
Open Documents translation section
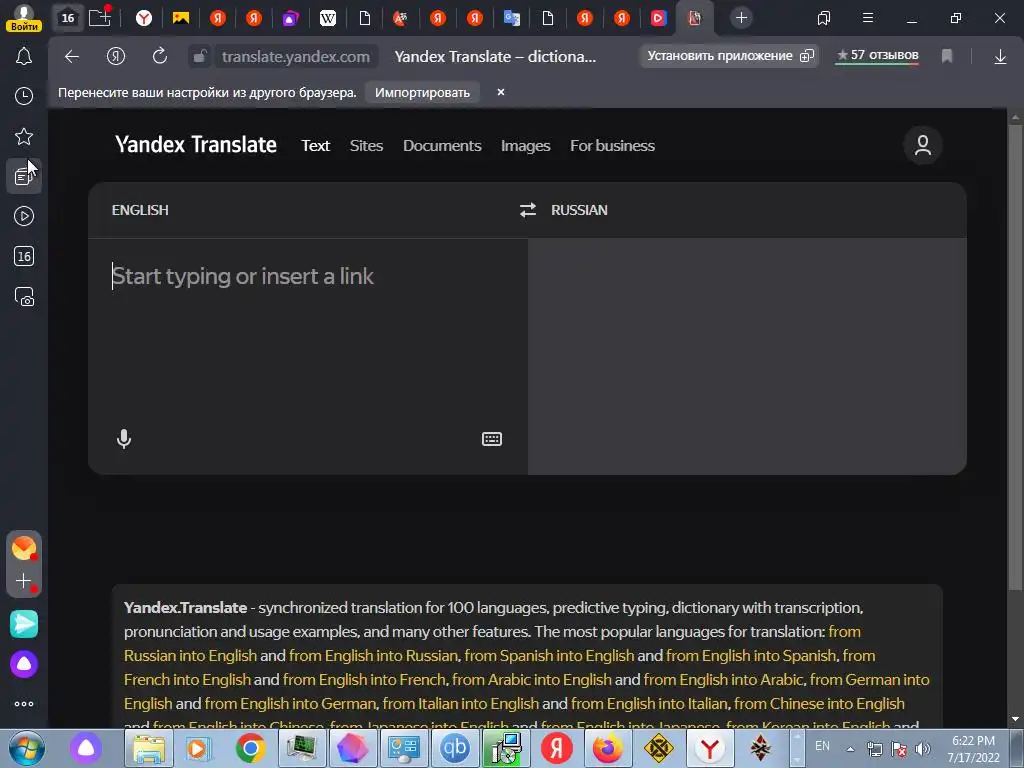point(442,146)
